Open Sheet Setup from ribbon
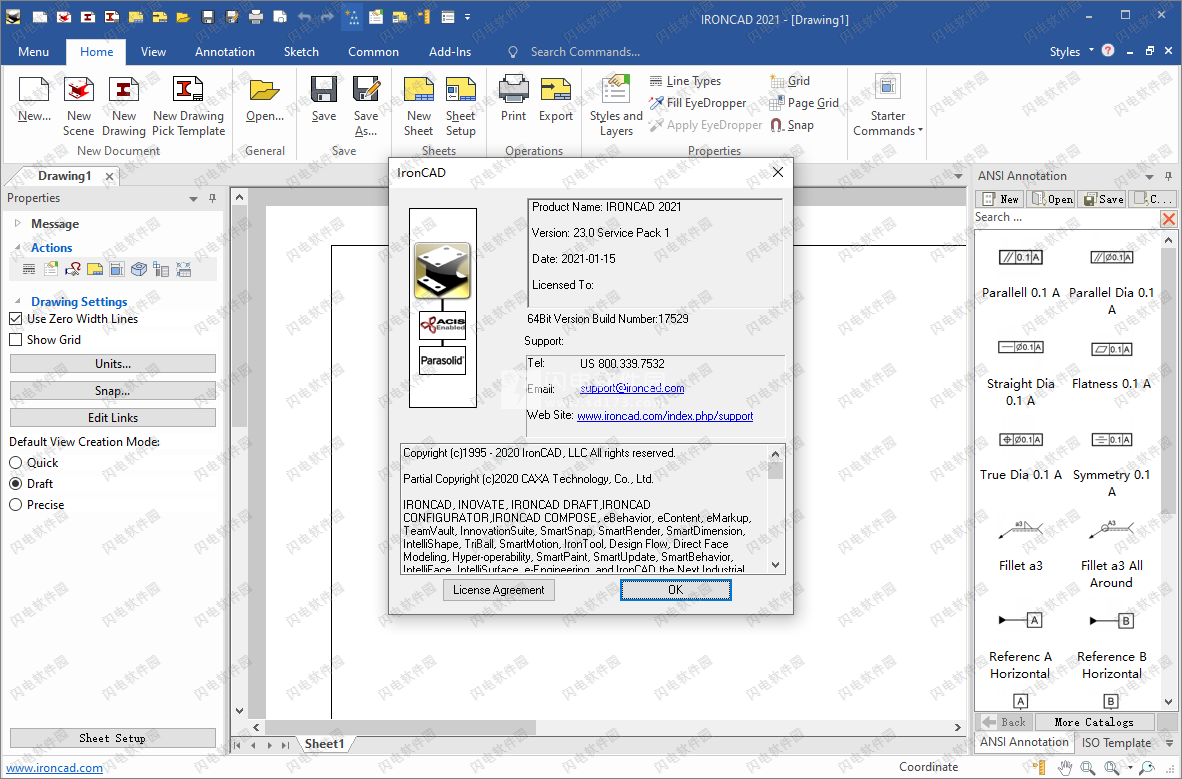1182x779 pixels. 461,106
